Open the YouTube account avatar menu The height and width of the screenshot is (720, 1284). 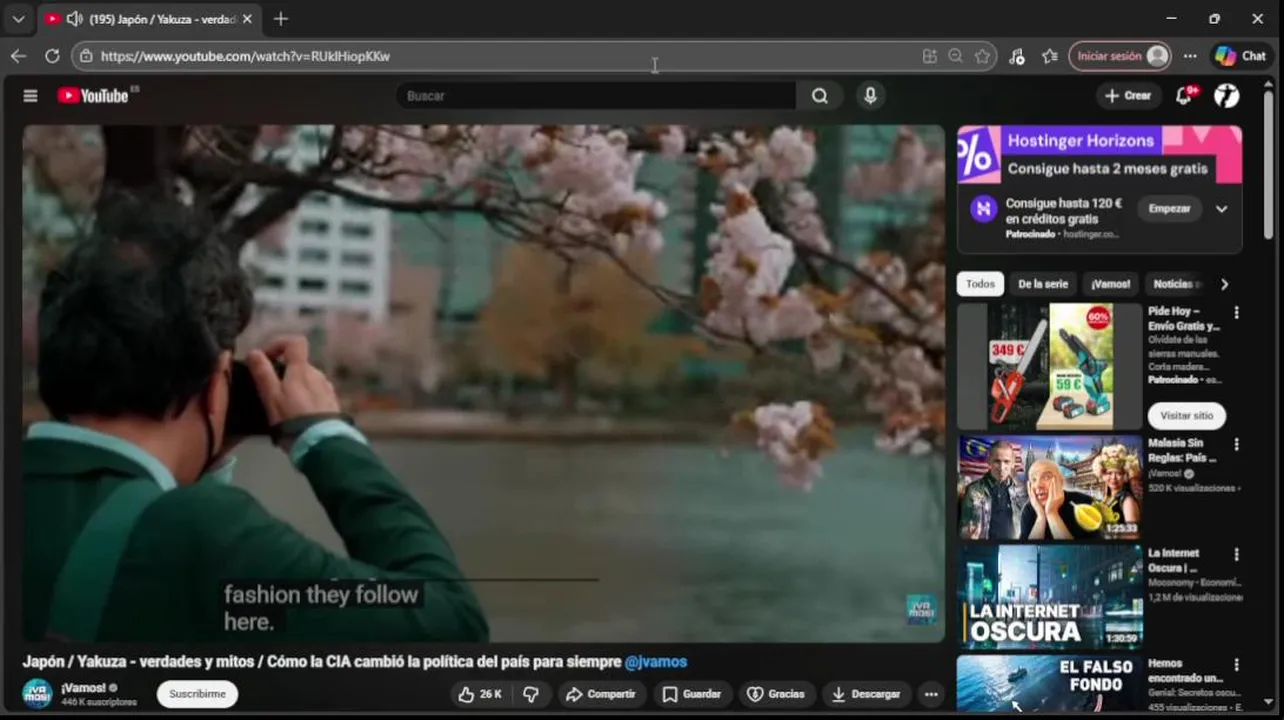(x=1227, y=95)
